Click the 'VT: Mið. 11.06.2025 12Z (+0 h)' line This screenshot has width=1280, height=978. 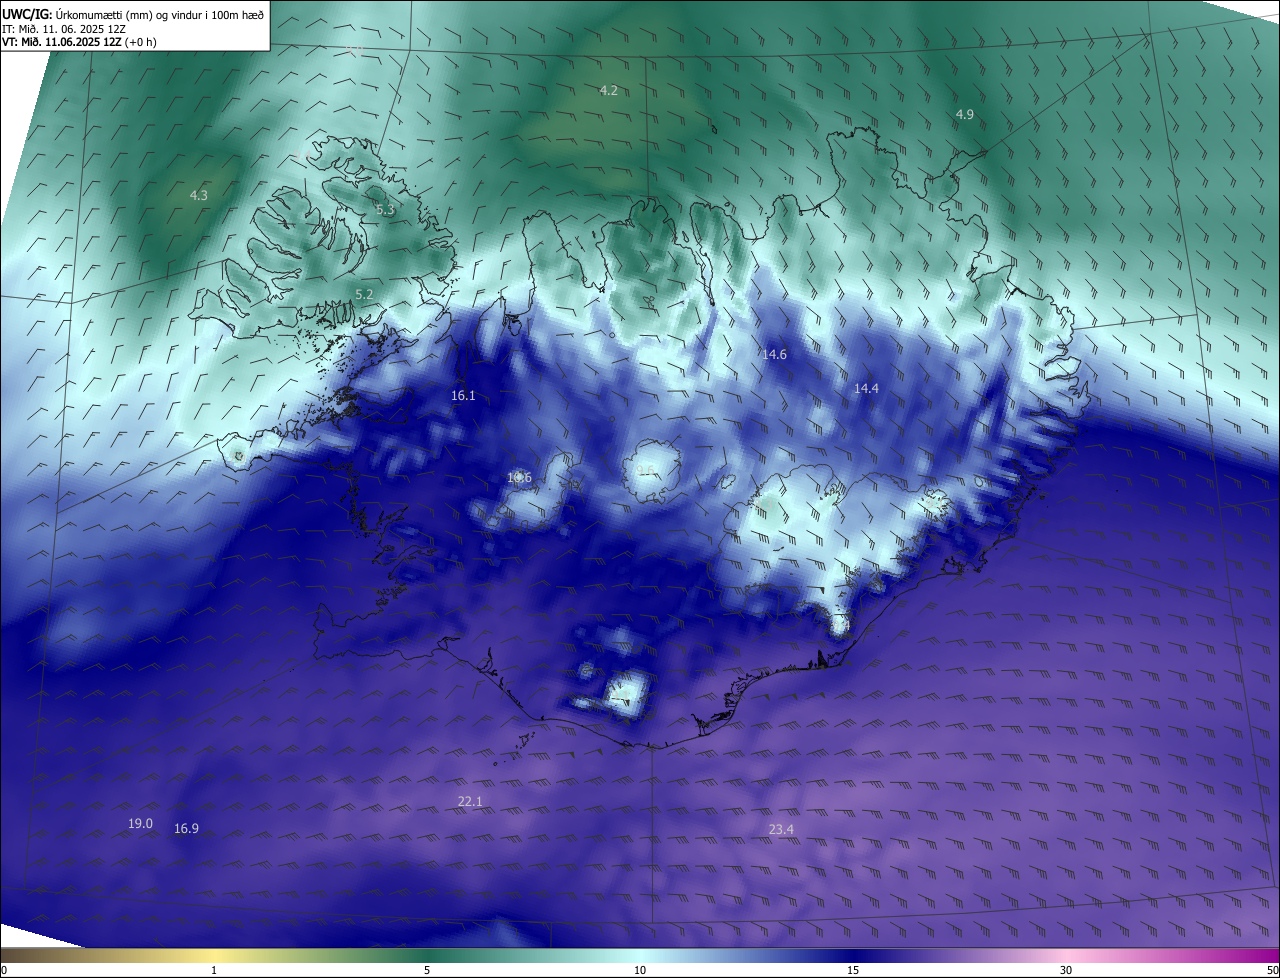79,42
